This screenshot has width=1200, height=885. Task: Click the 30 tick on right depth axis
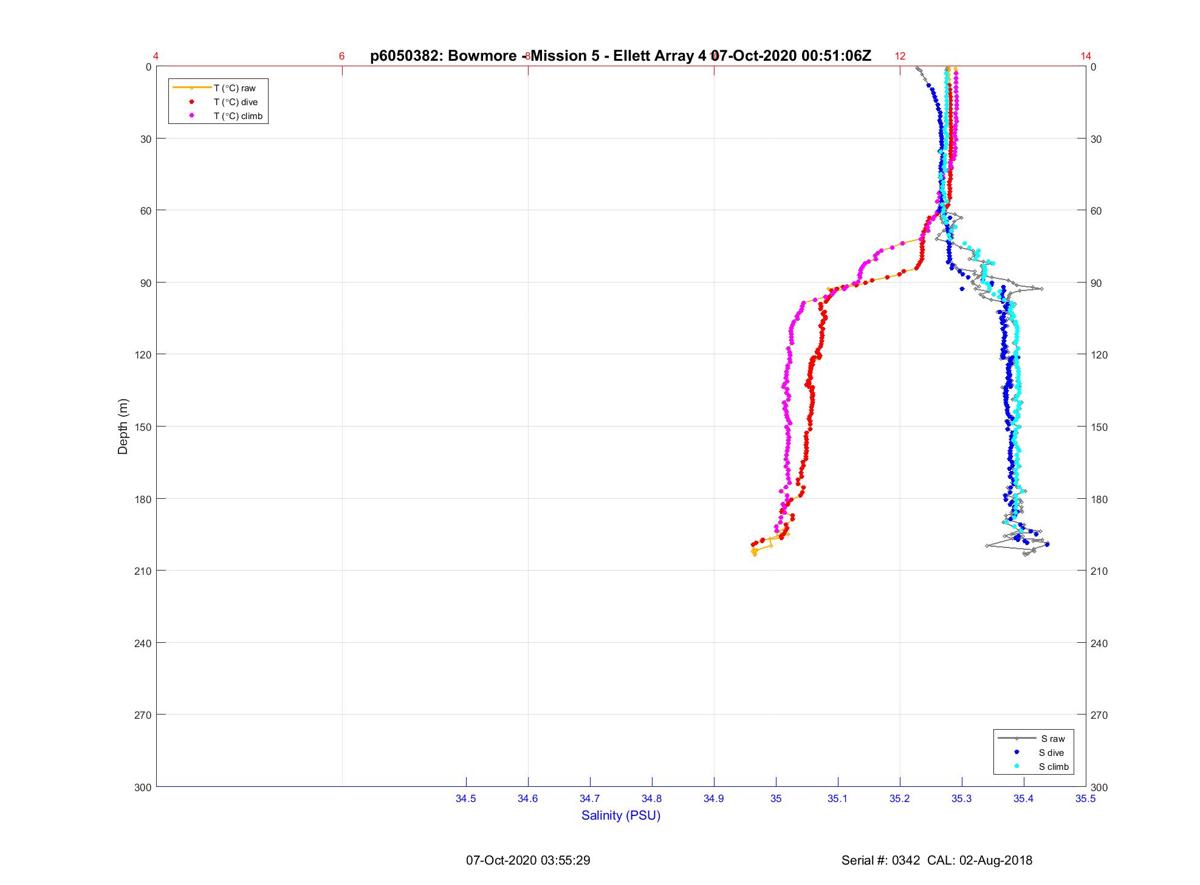pos(1098,139)
